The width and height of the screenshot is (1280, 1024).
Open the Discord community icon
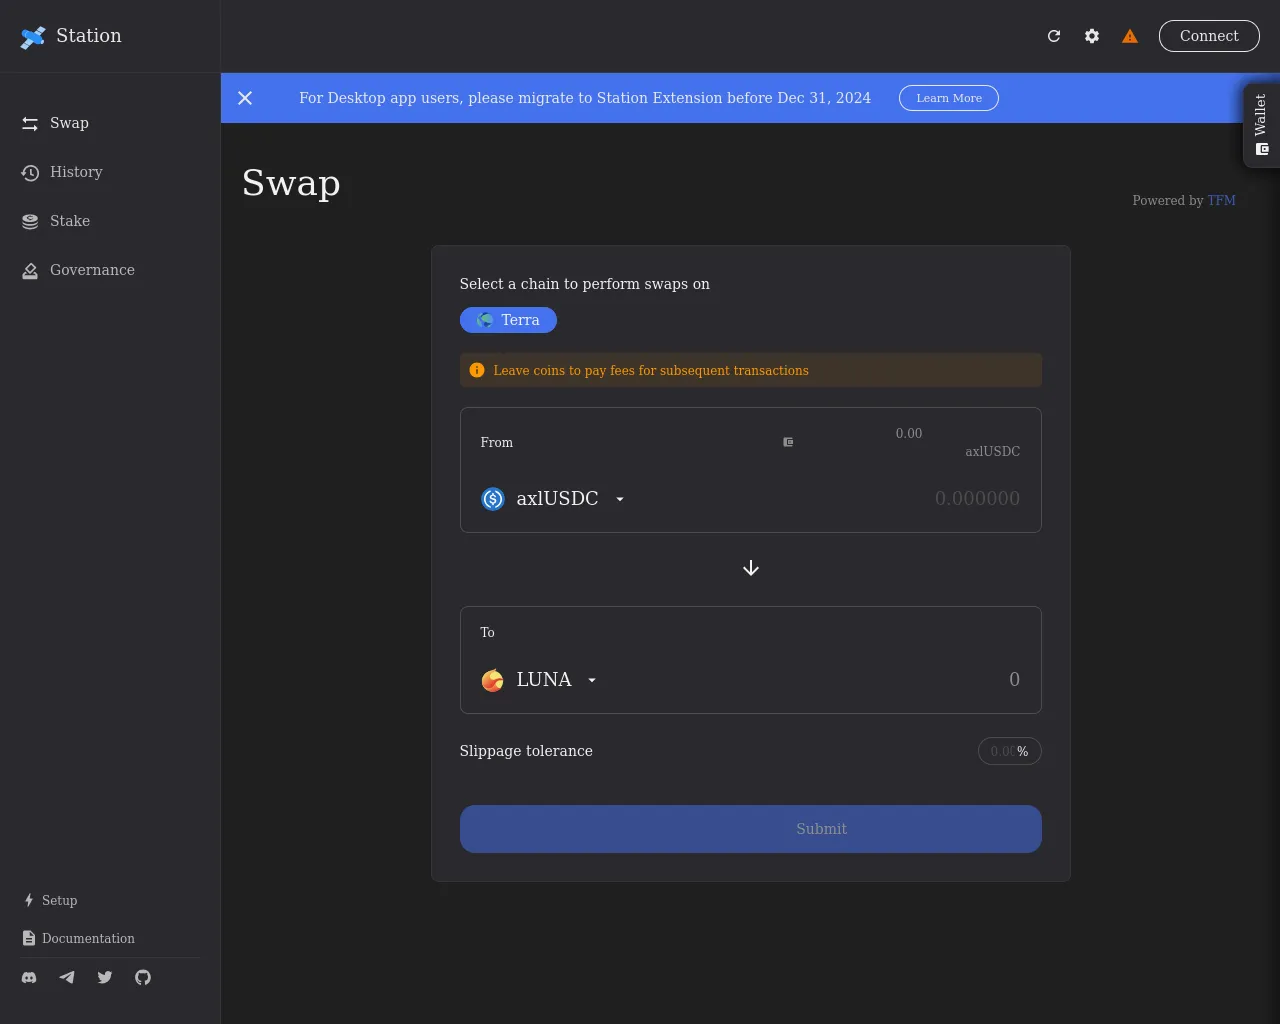[x=29, y=978]
